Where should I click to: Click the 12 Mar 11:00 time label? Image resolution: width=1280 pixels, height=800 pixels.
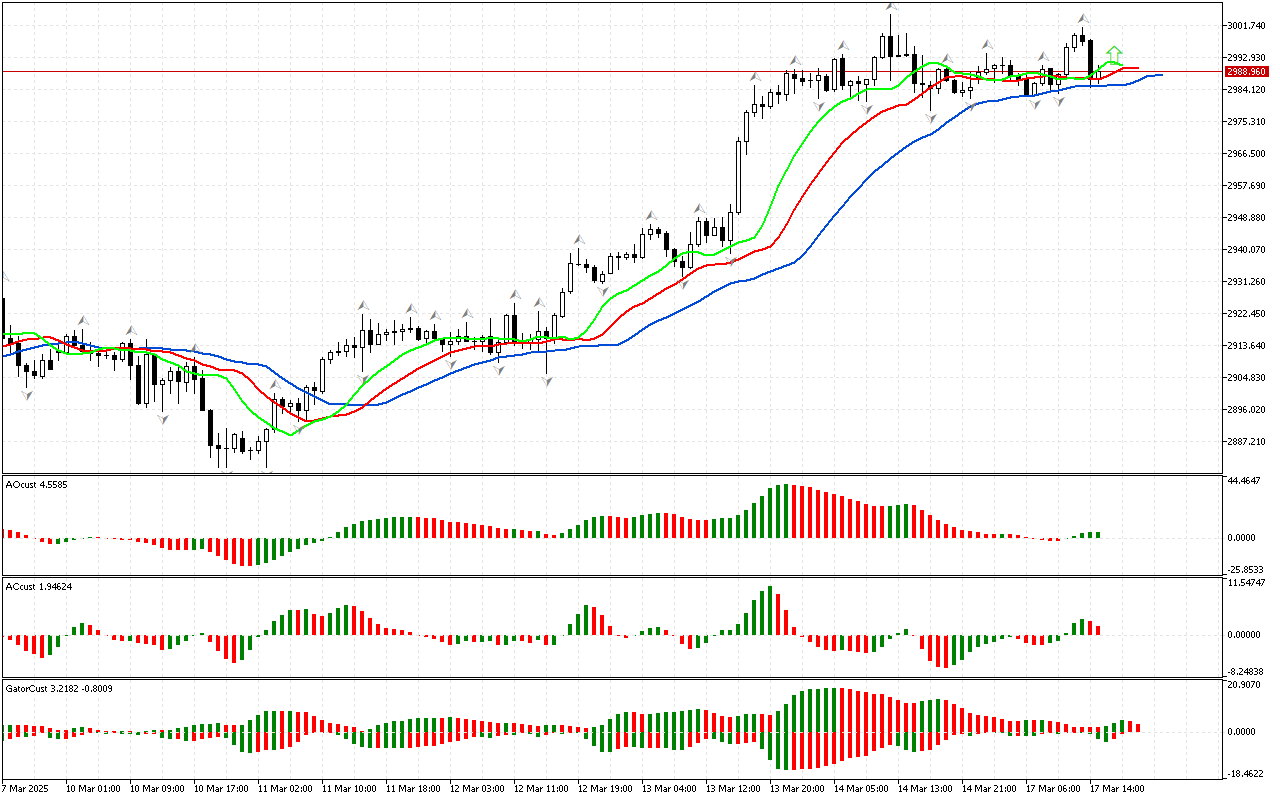(541, 788)
